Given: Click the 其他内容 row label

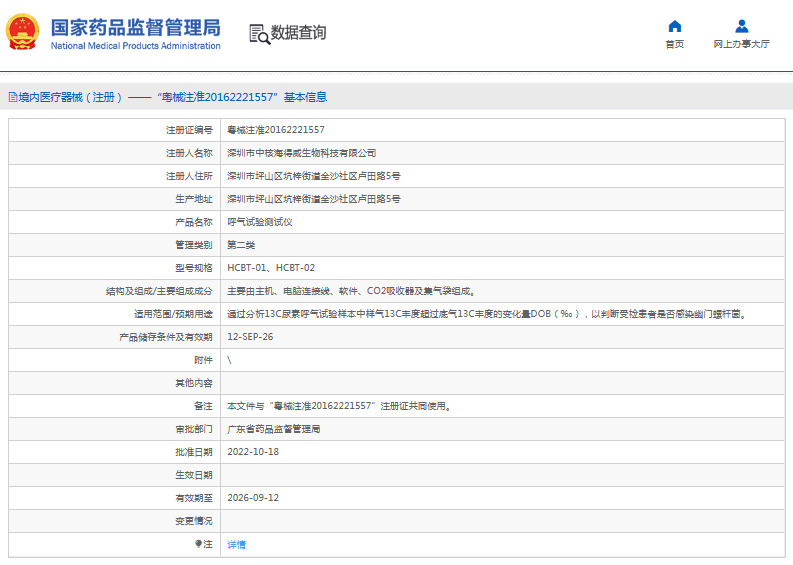Looking at the screenshot, I should (194, 383).
